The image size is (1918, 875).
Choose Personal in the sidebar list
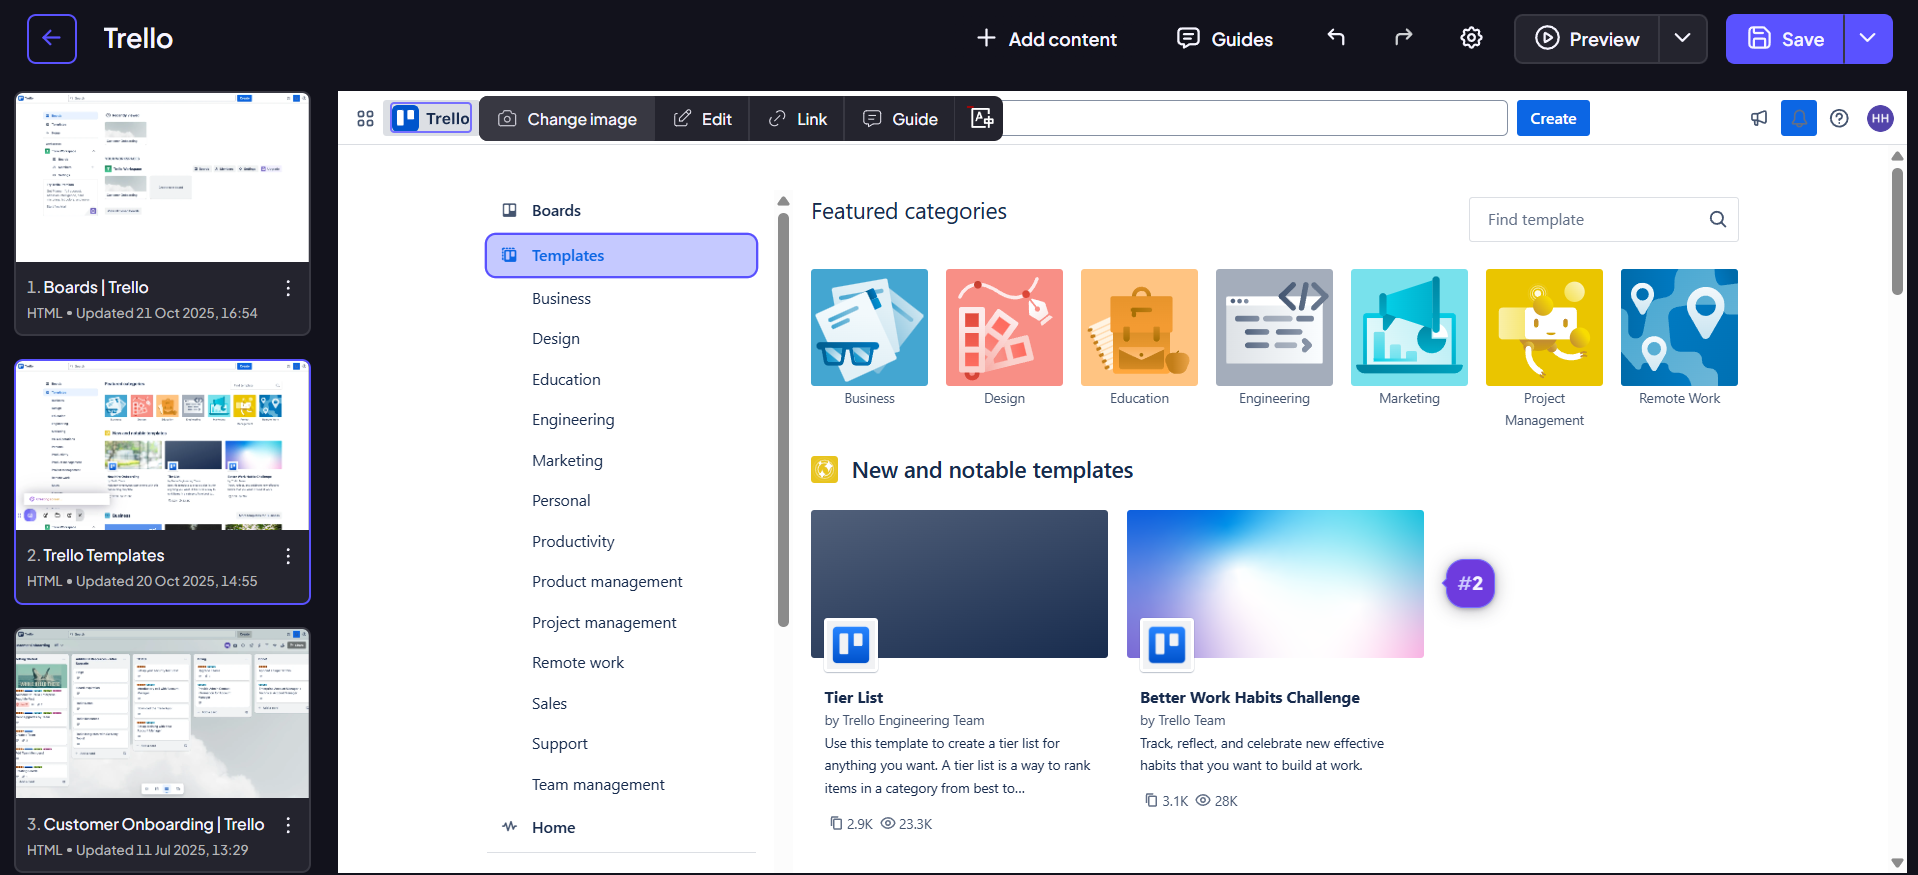click(561, 501)
